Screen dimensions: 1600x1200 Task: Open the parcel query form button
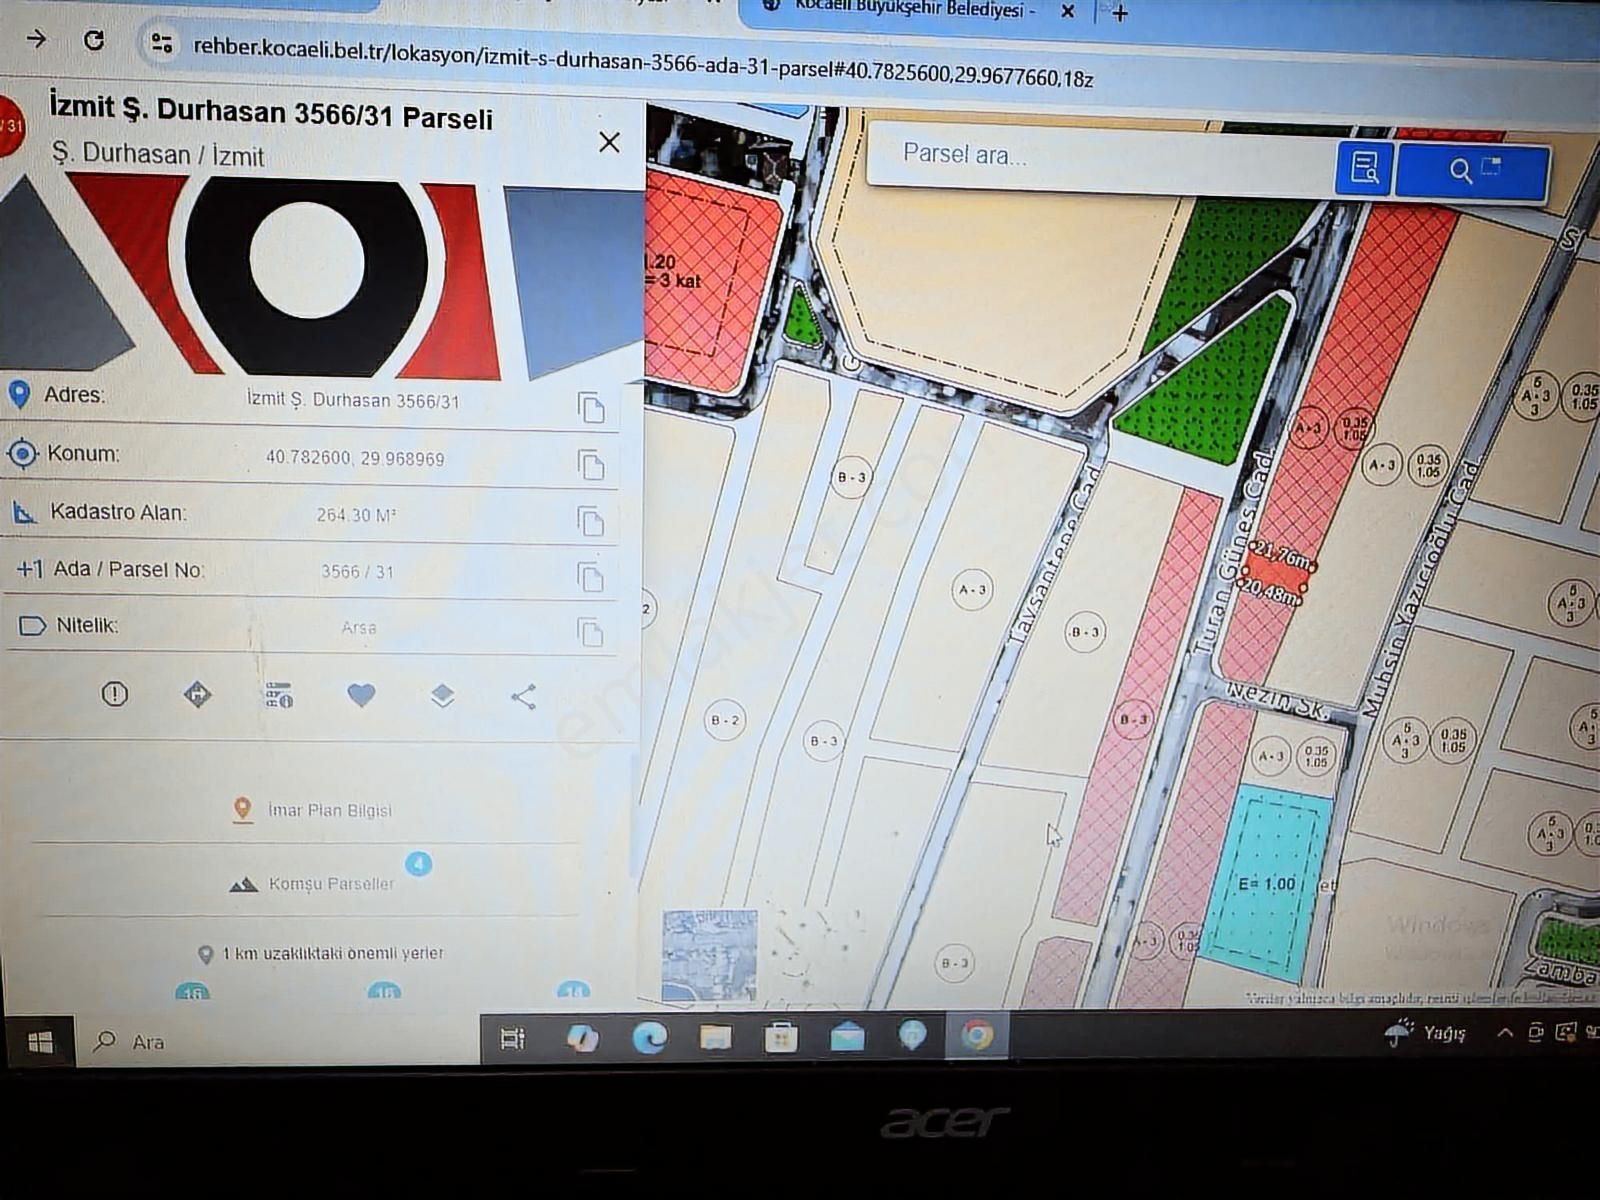pos(1364,167)
